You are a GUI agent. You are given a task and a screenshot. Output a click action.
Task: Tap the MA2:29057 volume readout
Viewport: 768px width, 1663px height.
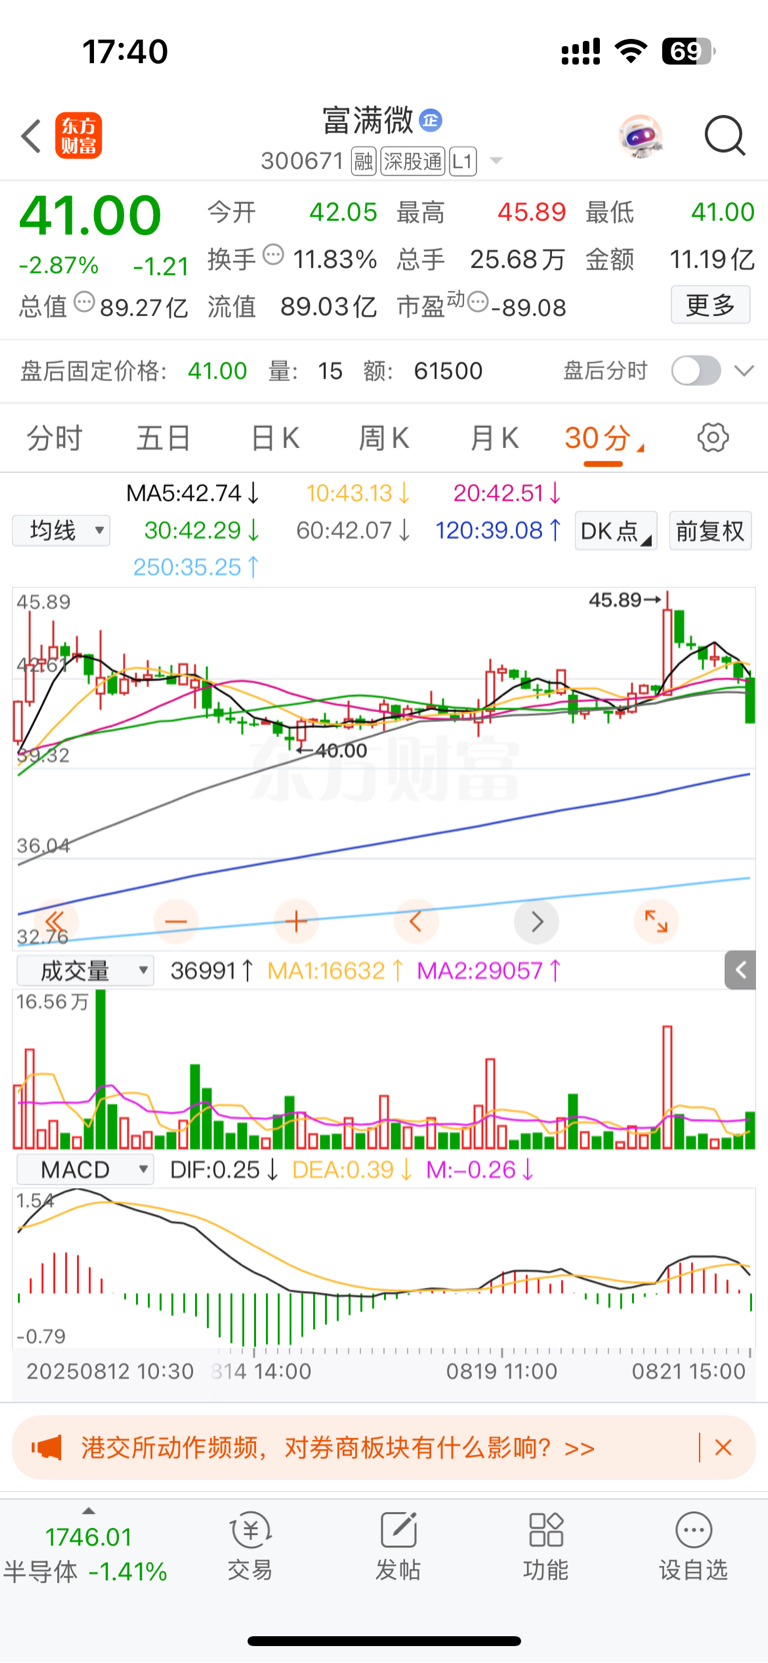[489, 971]
